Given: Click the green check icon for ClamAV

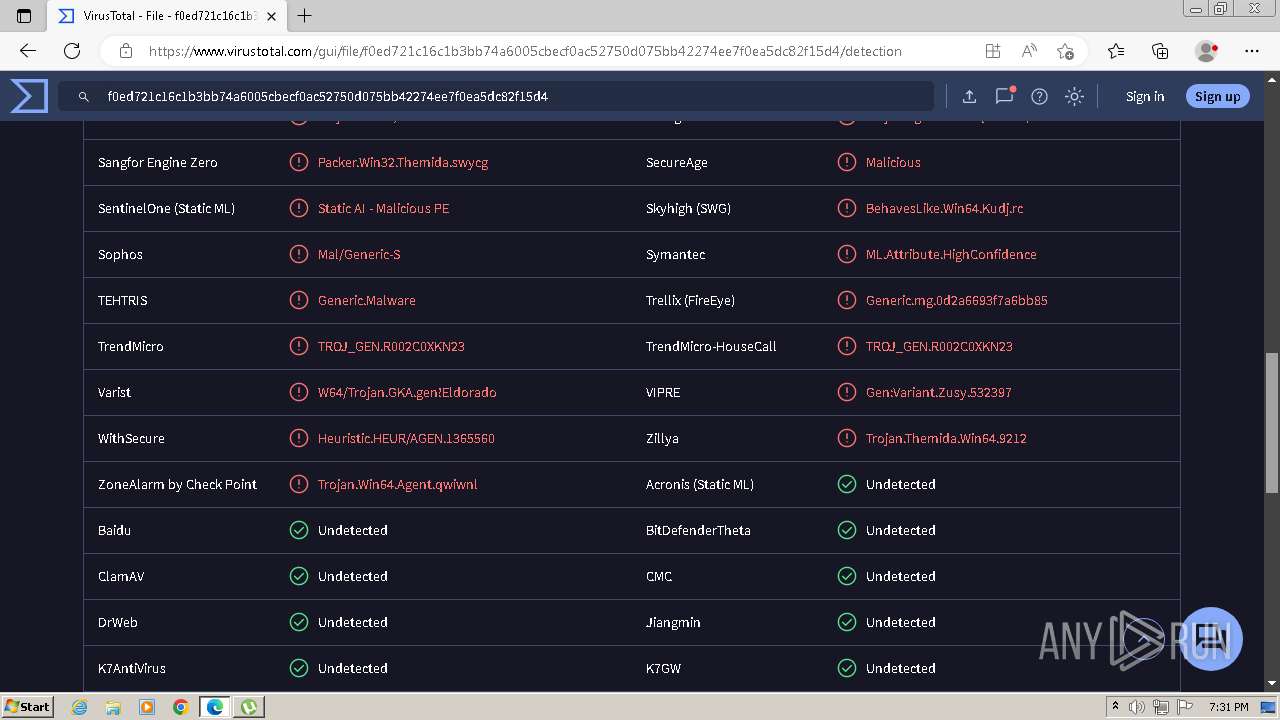Looking at the screenshot, I should (299, 576).
